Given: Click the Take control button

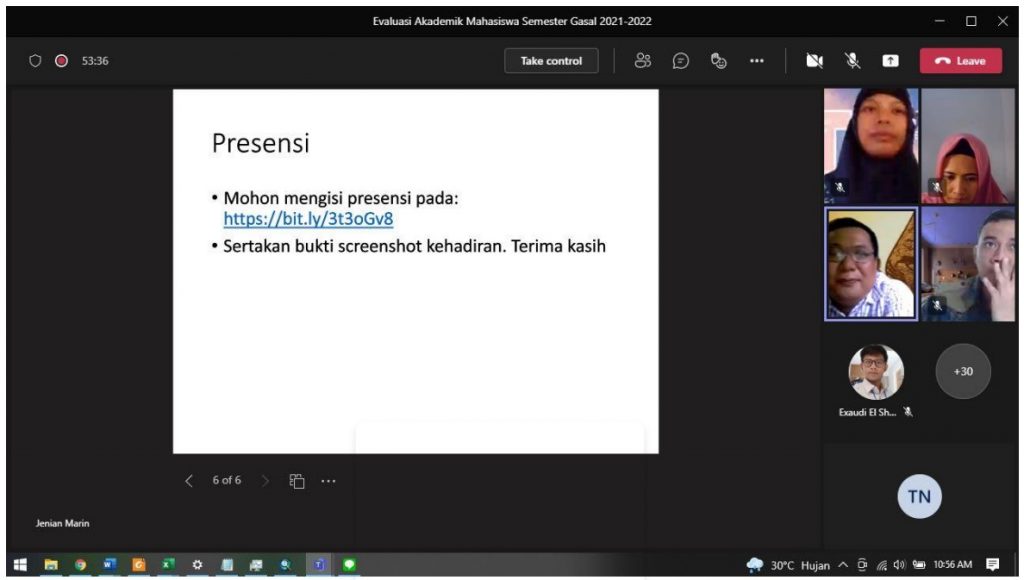Looking at the screenshot, I should pos(551,61).
